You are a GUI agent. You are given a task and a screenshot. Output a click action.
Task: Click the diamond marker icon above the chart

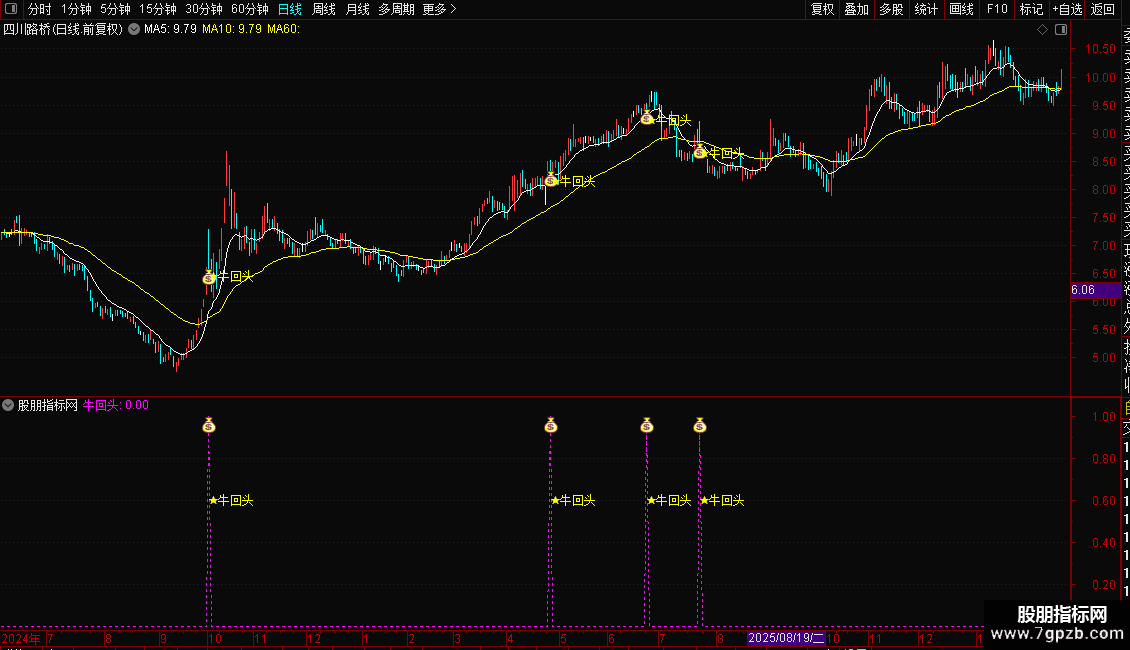click(x=1042, y=30)
